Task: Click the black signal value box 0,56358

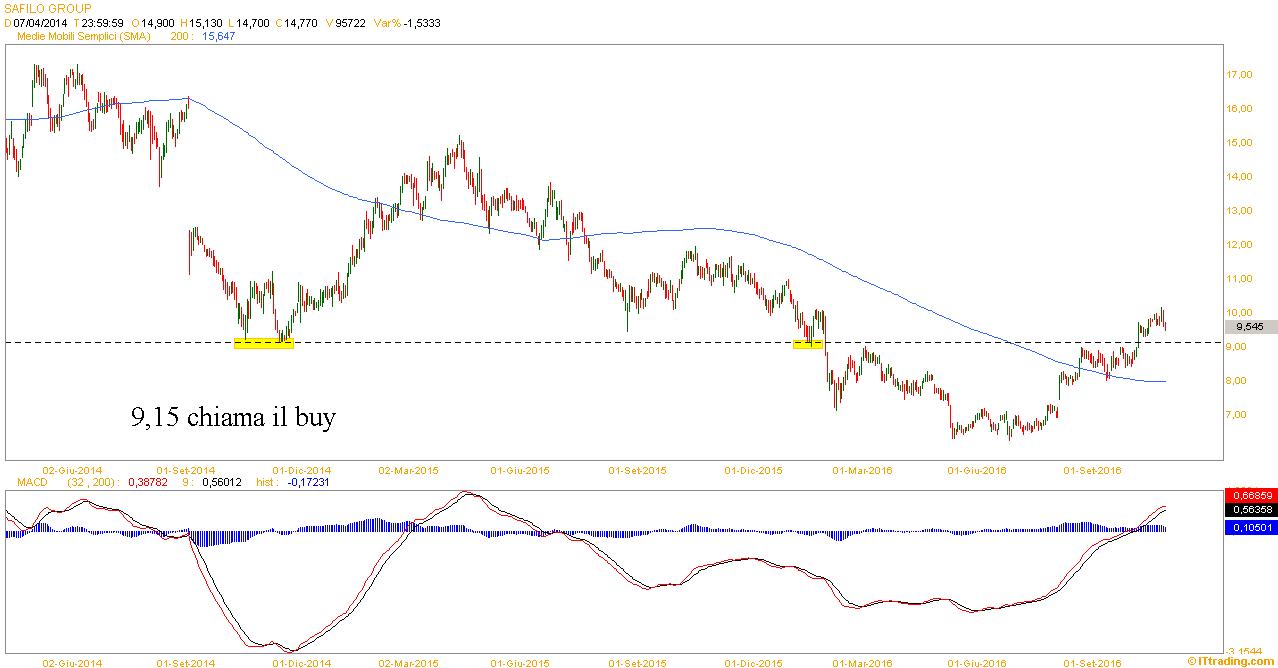Action: click(1249, 509)
